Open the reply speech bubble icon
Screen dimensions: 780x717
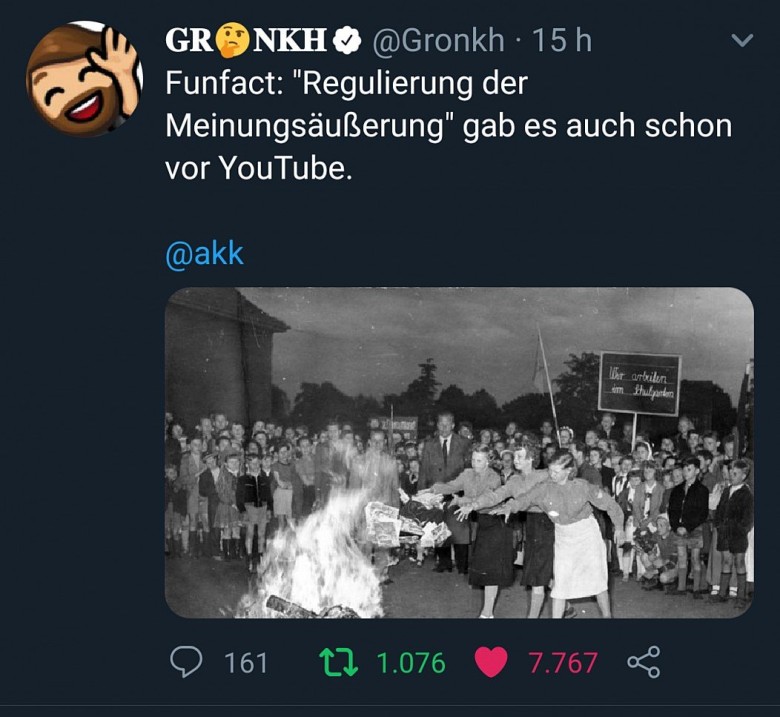[x=186, y=662]
